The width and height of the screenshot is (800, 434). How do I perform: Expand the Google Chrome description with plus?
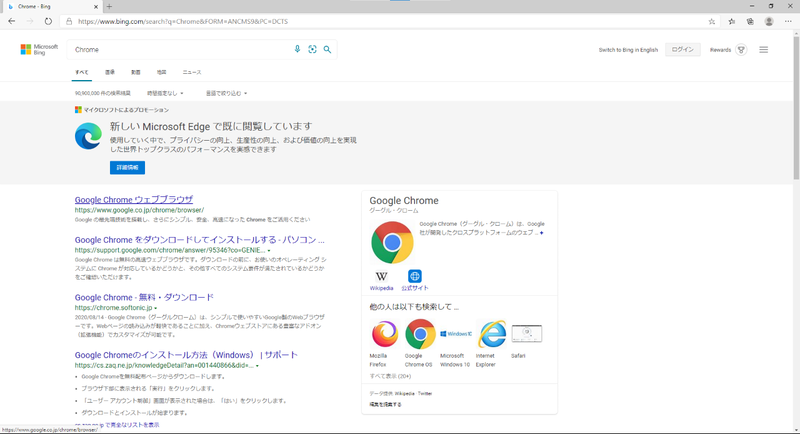(542, 233)
